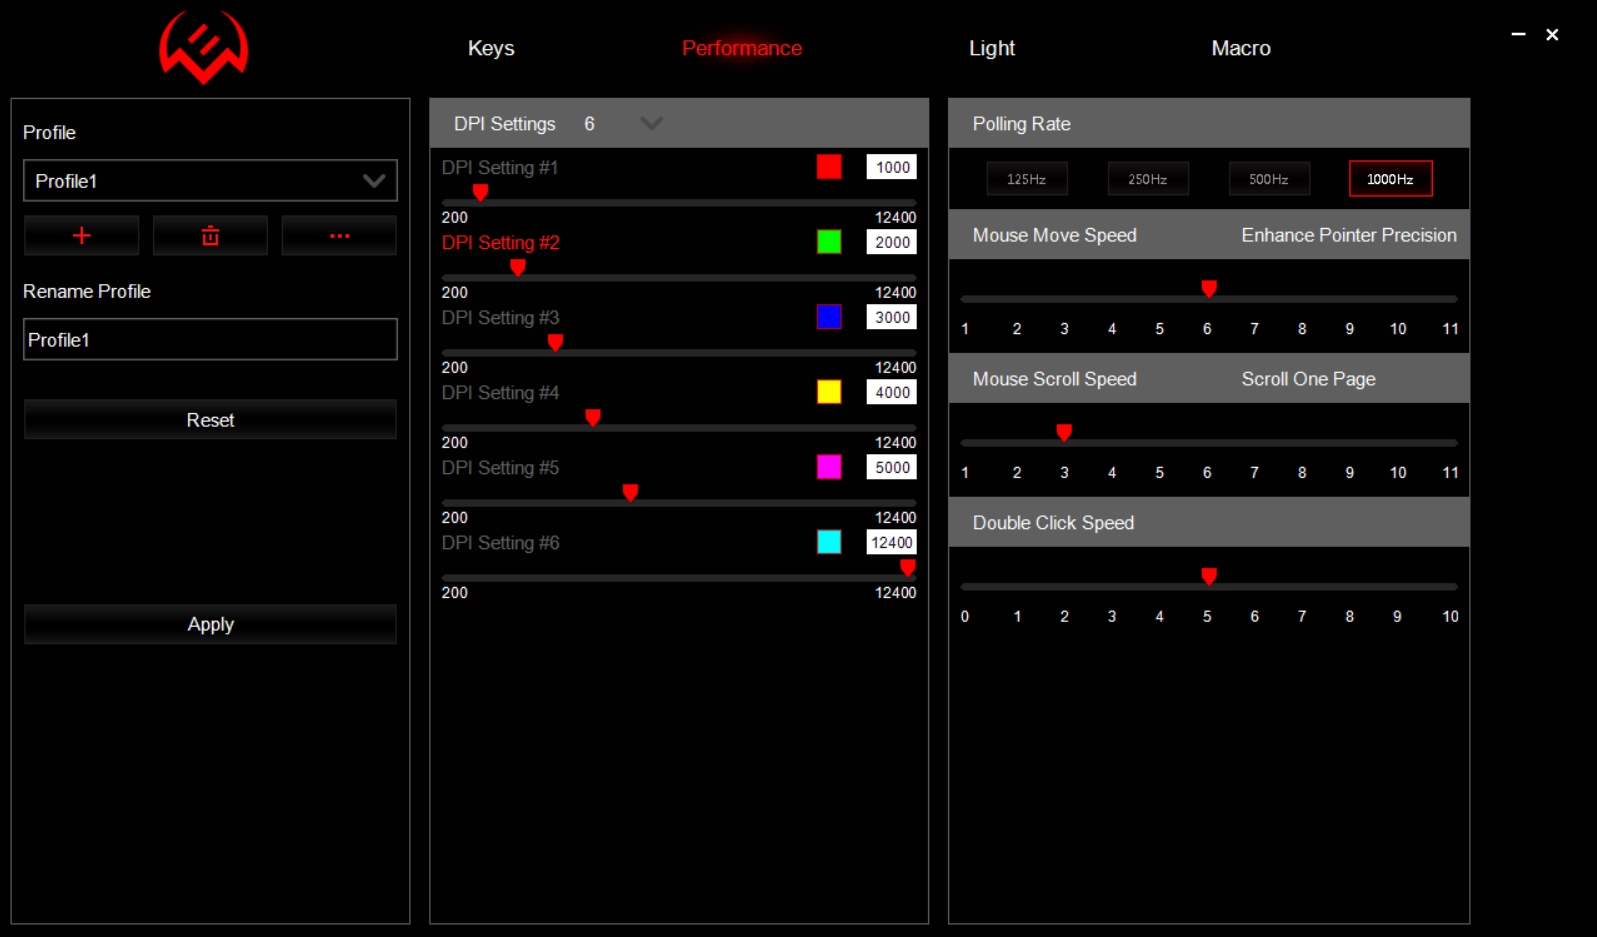1597x937 pixels.
Task: Select 500Hz polling rate
Action: tap(1269, 179)
